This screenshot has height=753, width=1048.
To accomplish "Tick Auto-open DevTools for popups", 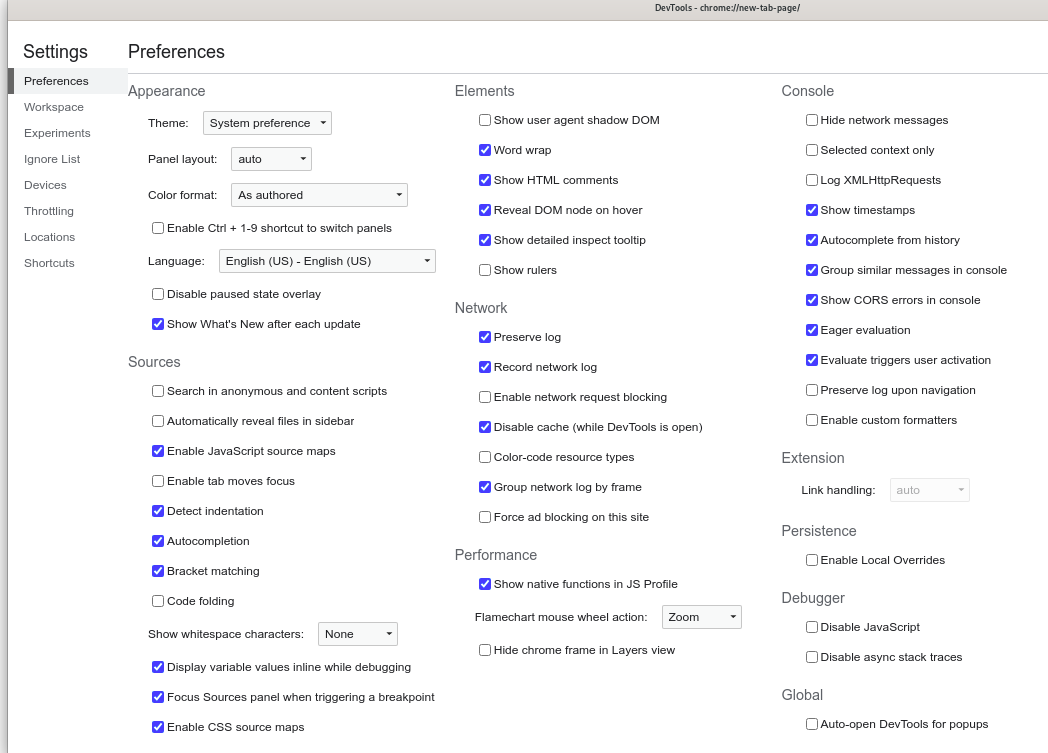I will point(812,724).
